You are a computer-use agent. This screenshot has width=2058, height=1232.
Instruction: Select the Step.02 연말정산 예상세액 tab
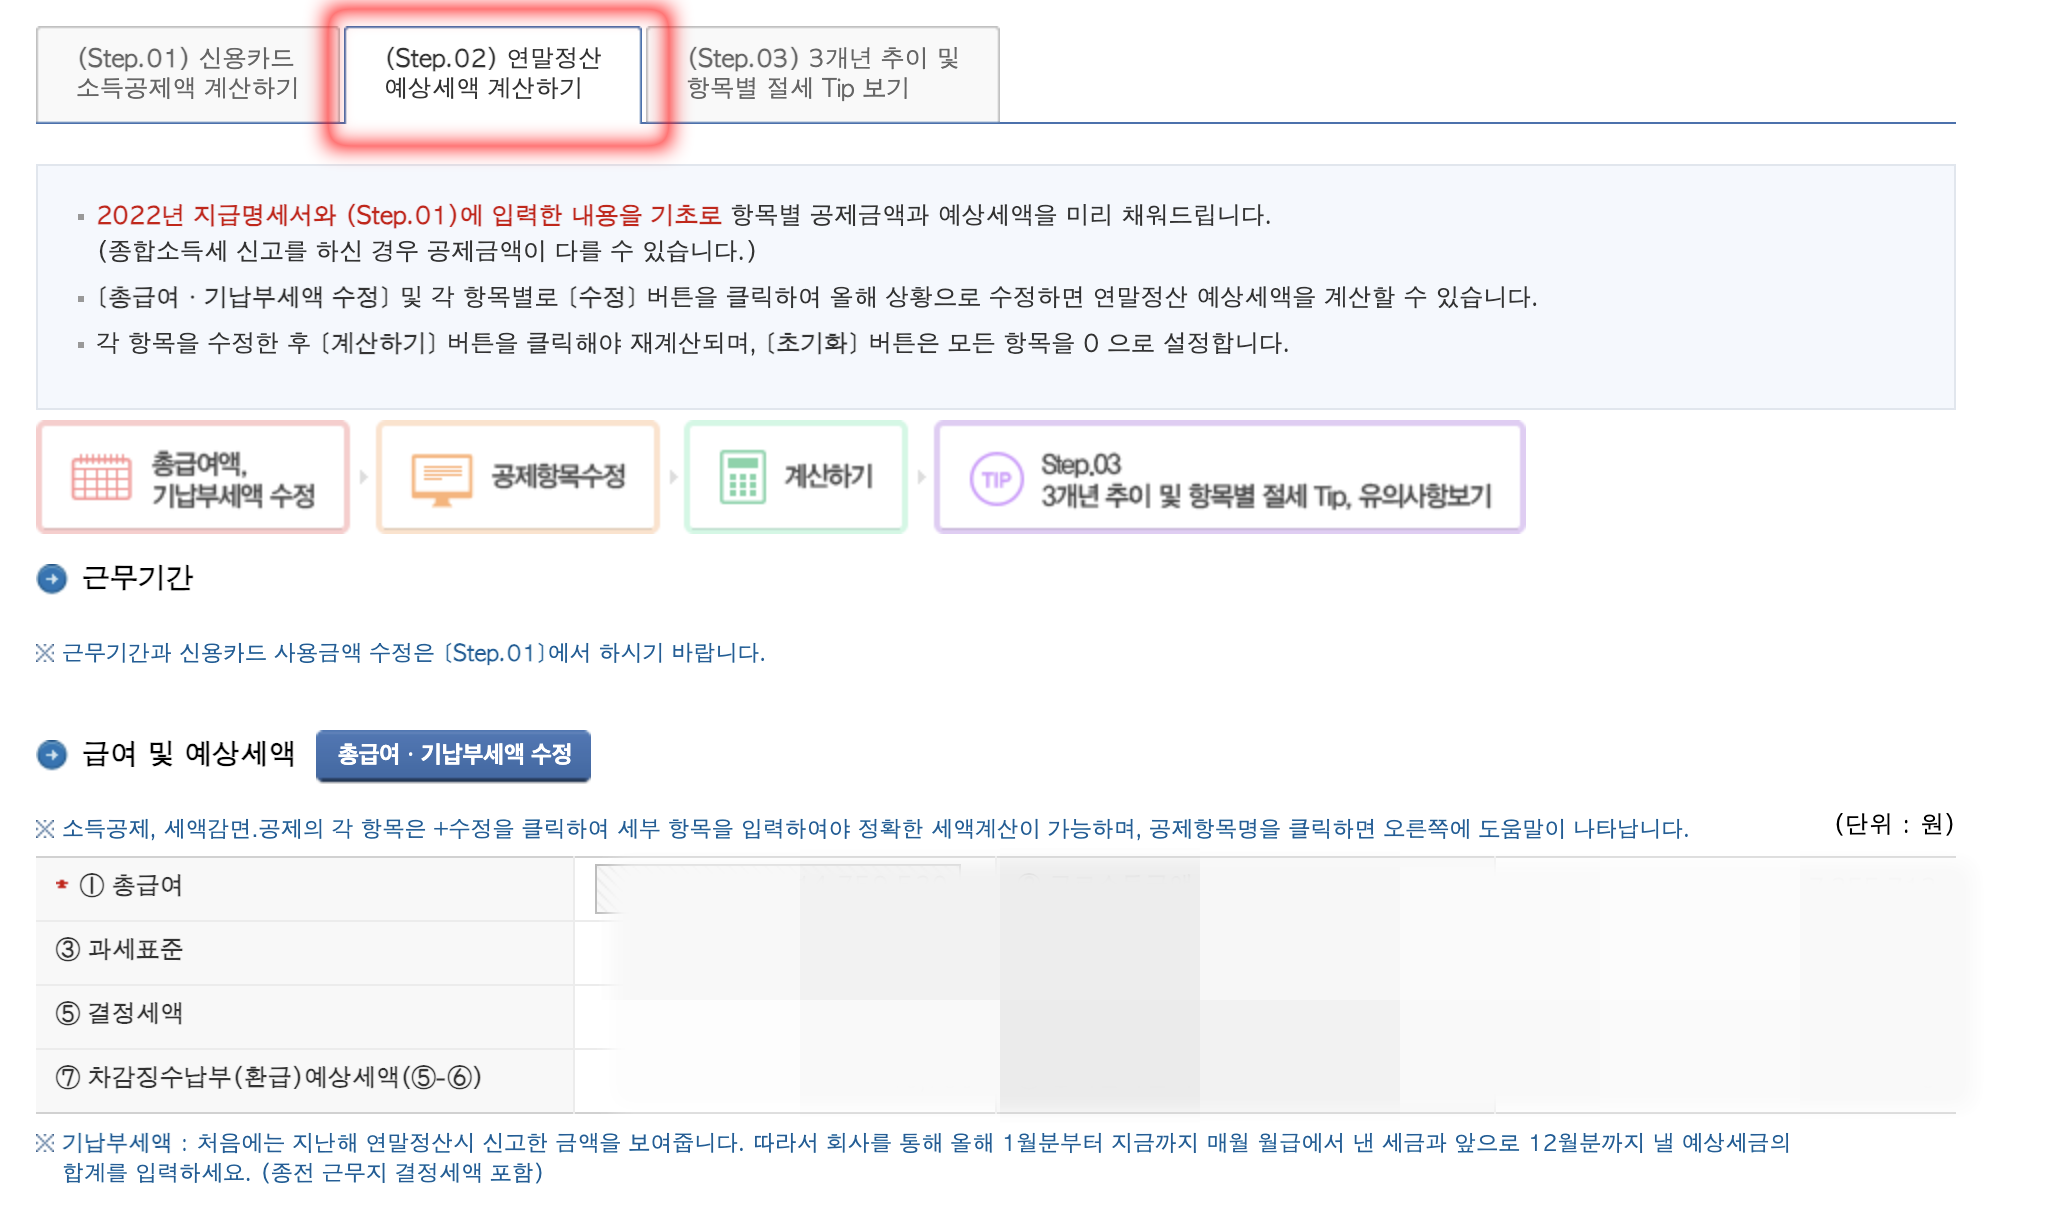[494, 72]
